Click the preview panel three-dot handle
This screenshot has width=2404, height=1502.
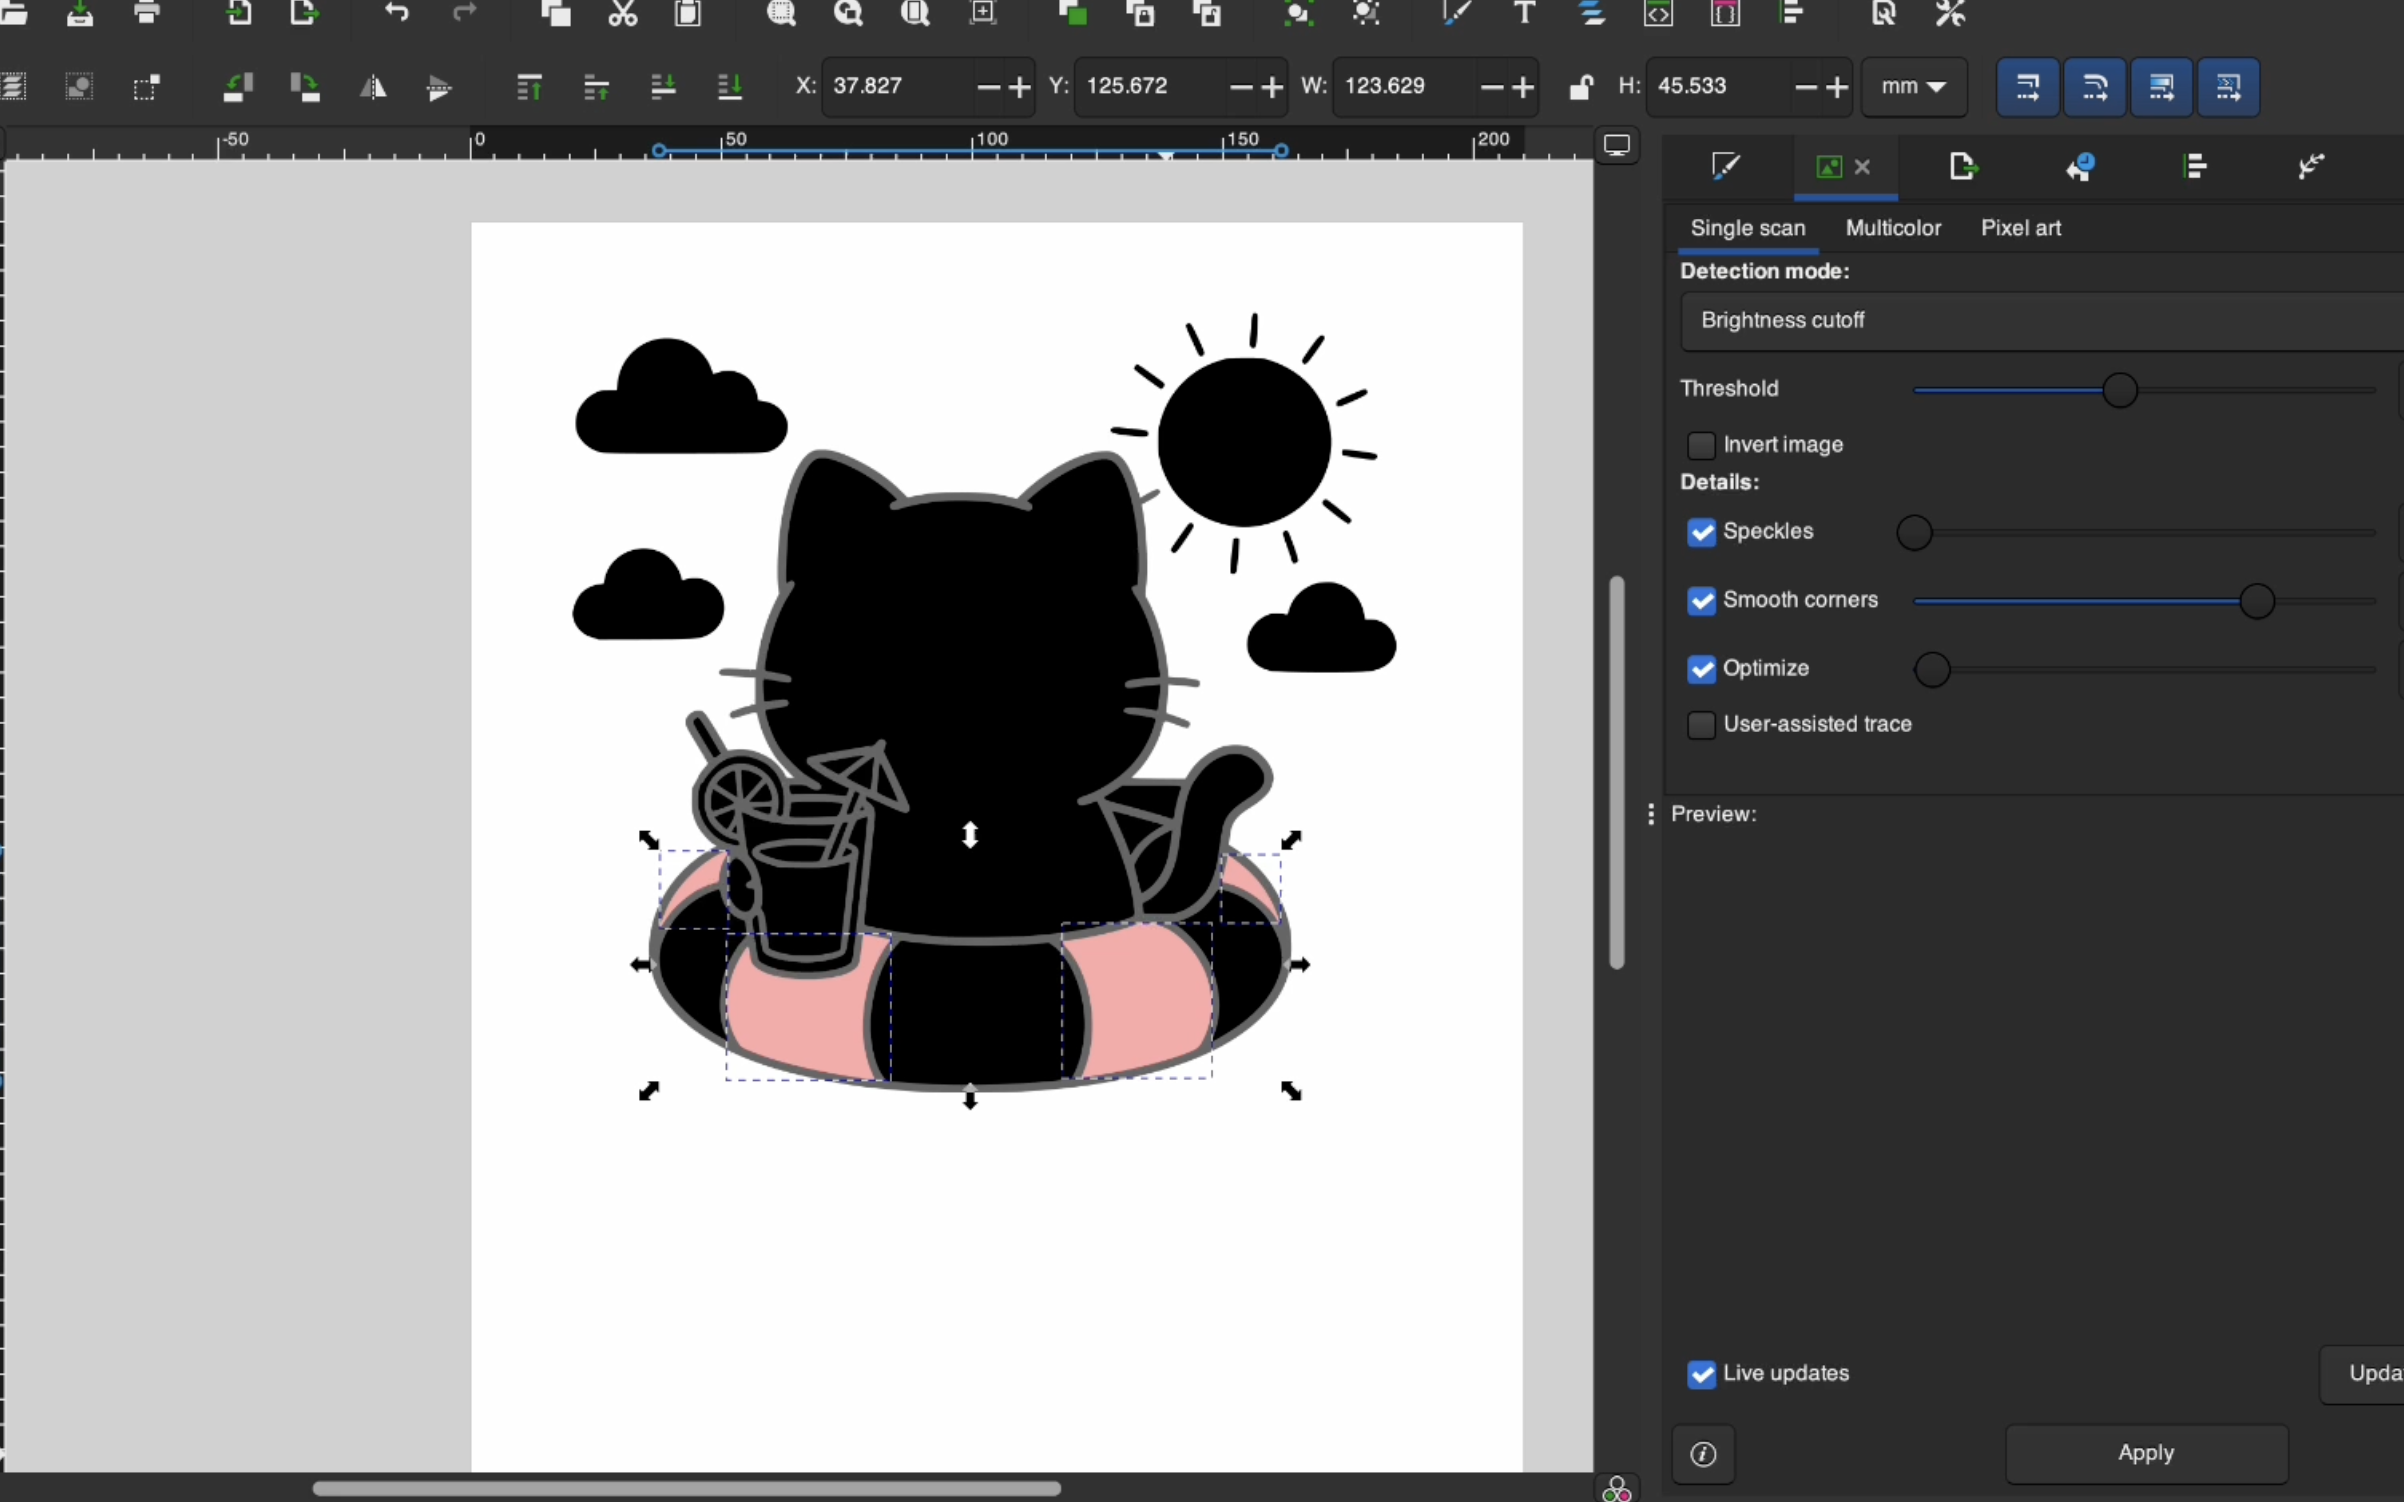1650,814
